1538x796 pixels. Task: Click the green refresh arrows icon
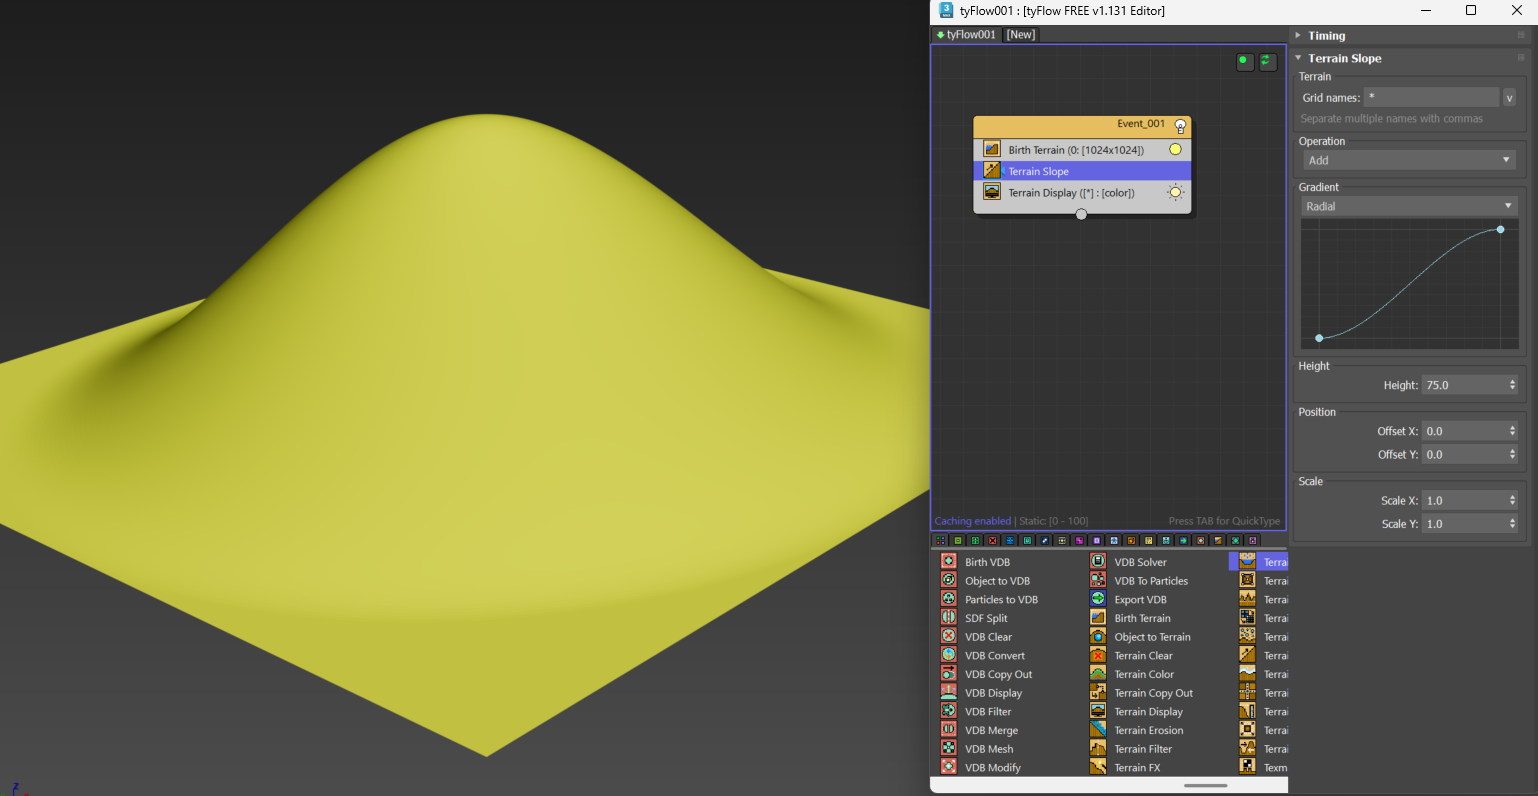click(x=1266, y=61)
